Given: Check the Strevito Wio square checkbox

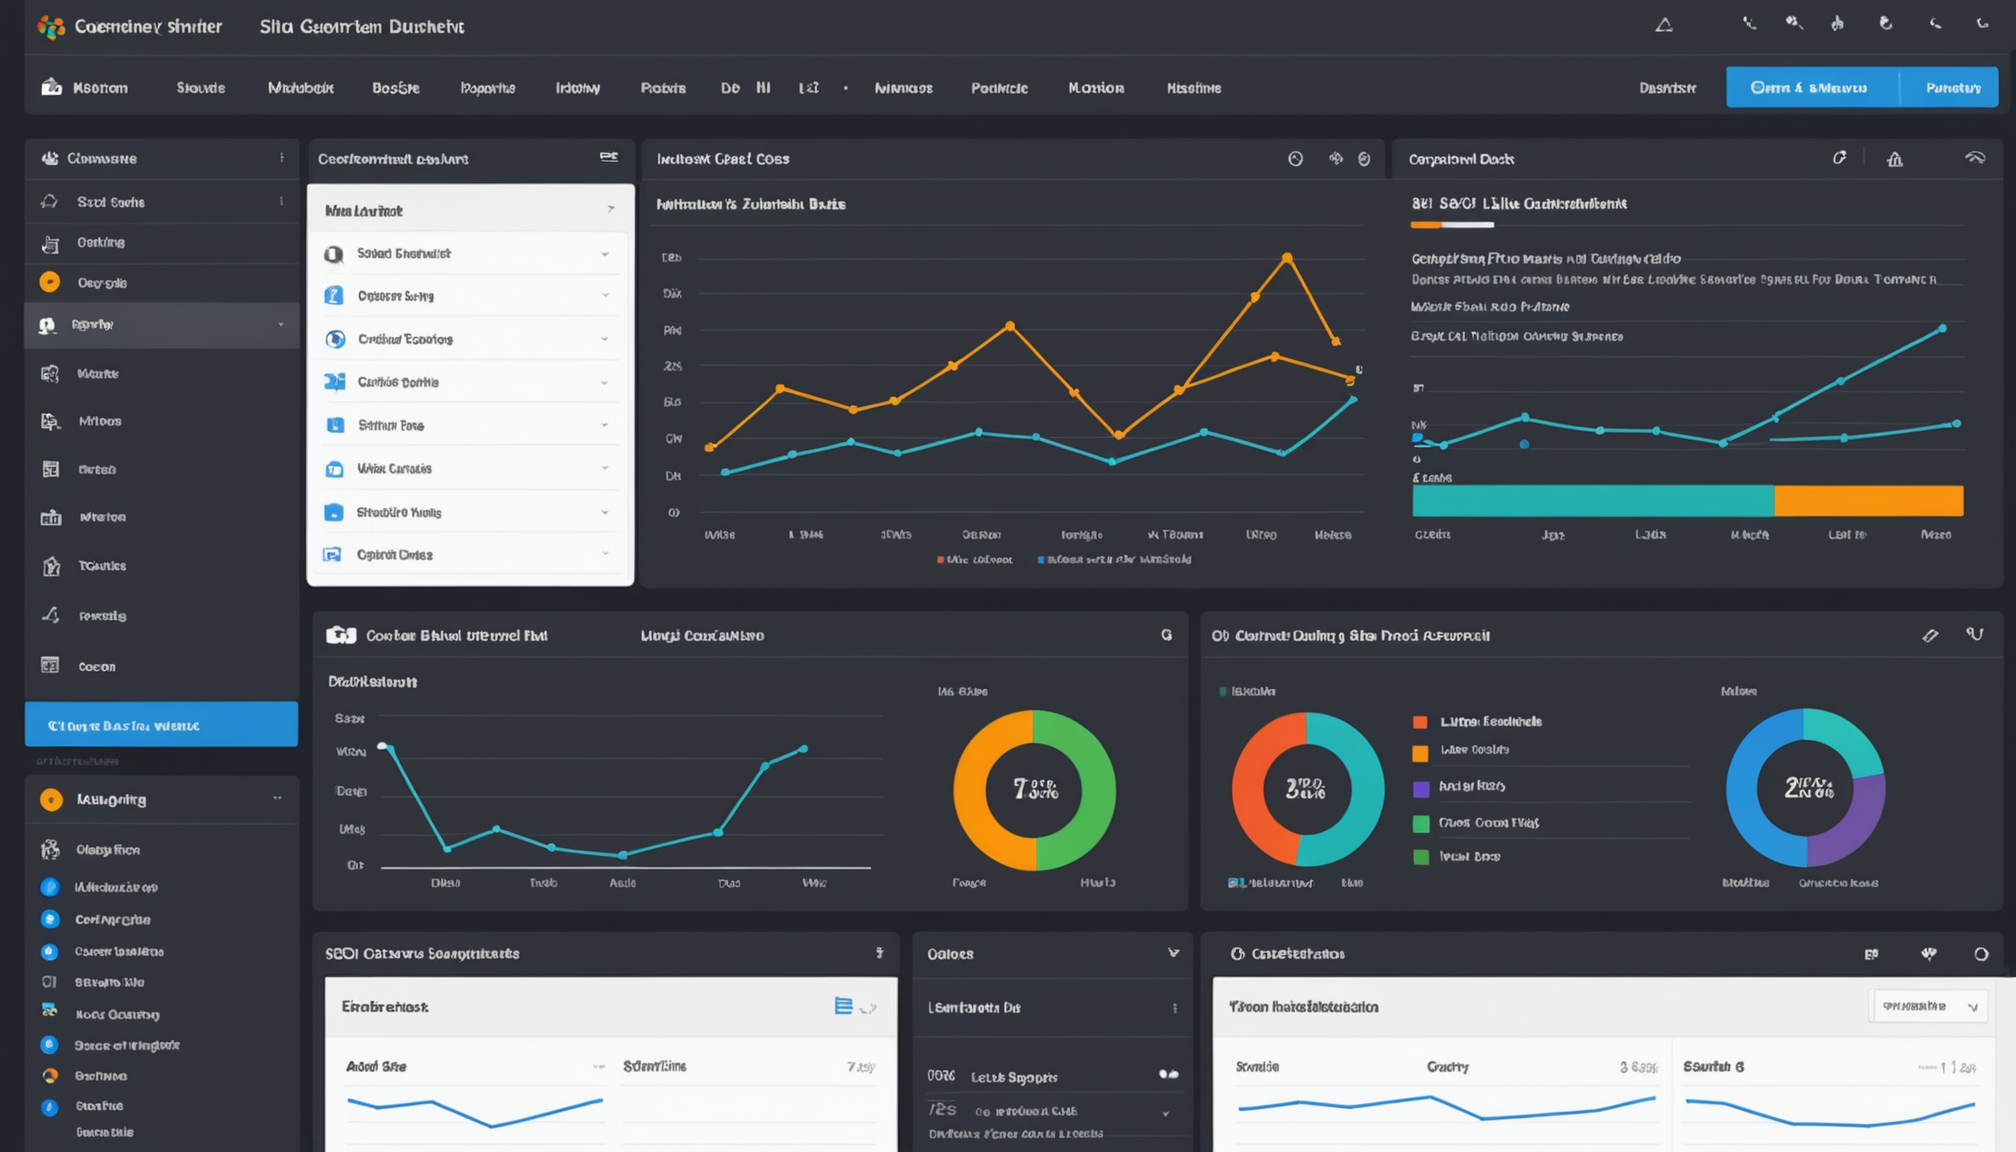Looking at the screenshot, I should click(x=49, y=982).
